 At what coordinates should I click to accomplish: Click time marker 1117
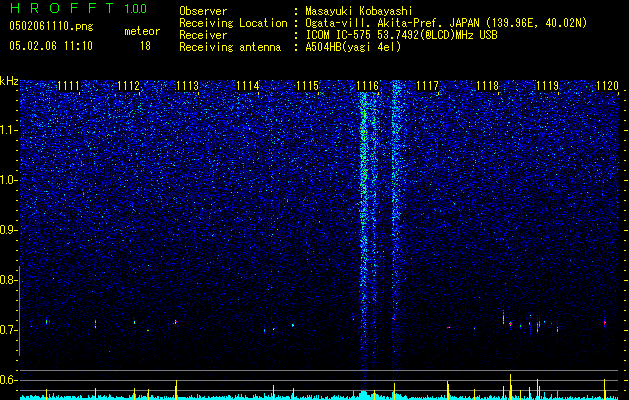pyautogui.click(x=427, y=86)
